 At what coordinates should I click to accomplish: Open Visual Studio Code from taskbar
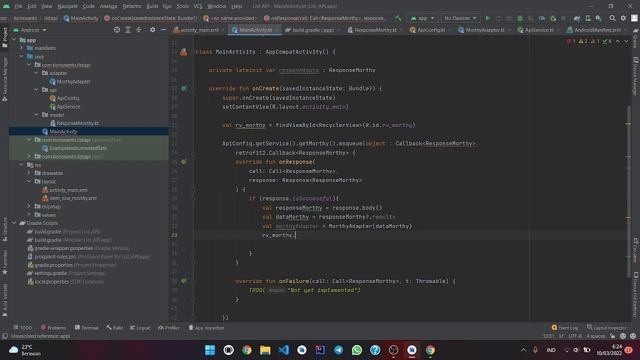click(x=283, y=350)
